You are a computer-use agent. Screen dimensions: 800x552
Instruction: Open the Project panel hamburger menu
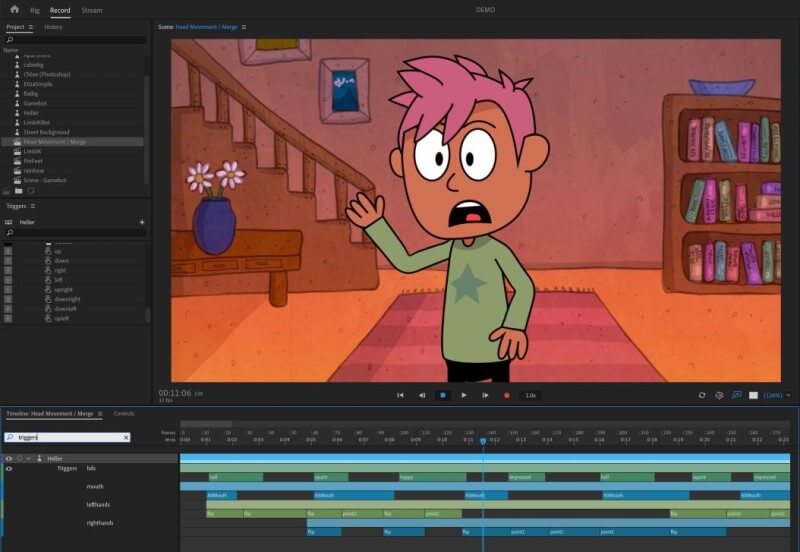31,27
